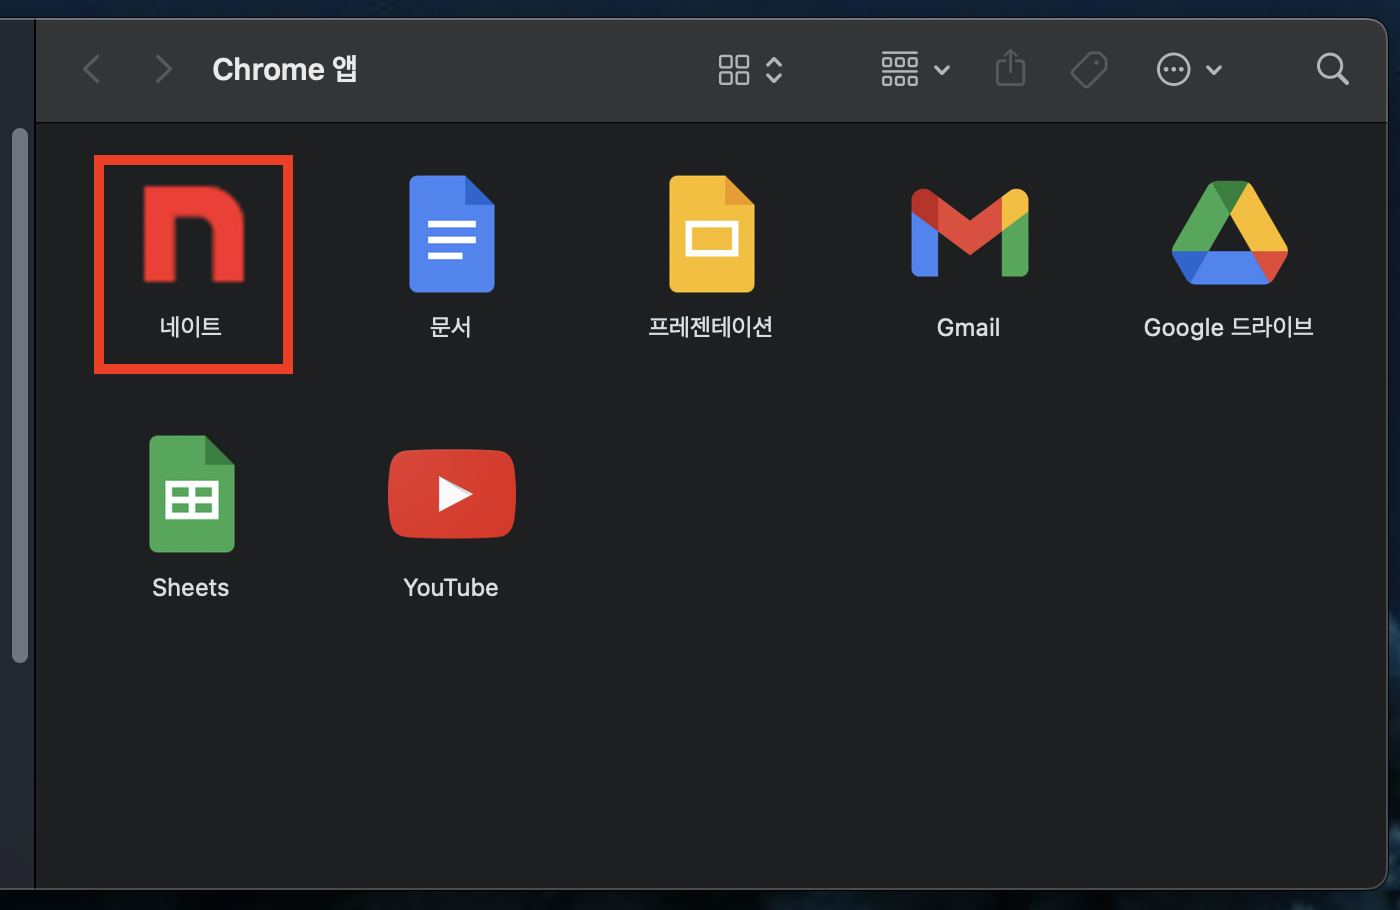Click the sidebar vertical scrollbar

(x=20, y=395)
